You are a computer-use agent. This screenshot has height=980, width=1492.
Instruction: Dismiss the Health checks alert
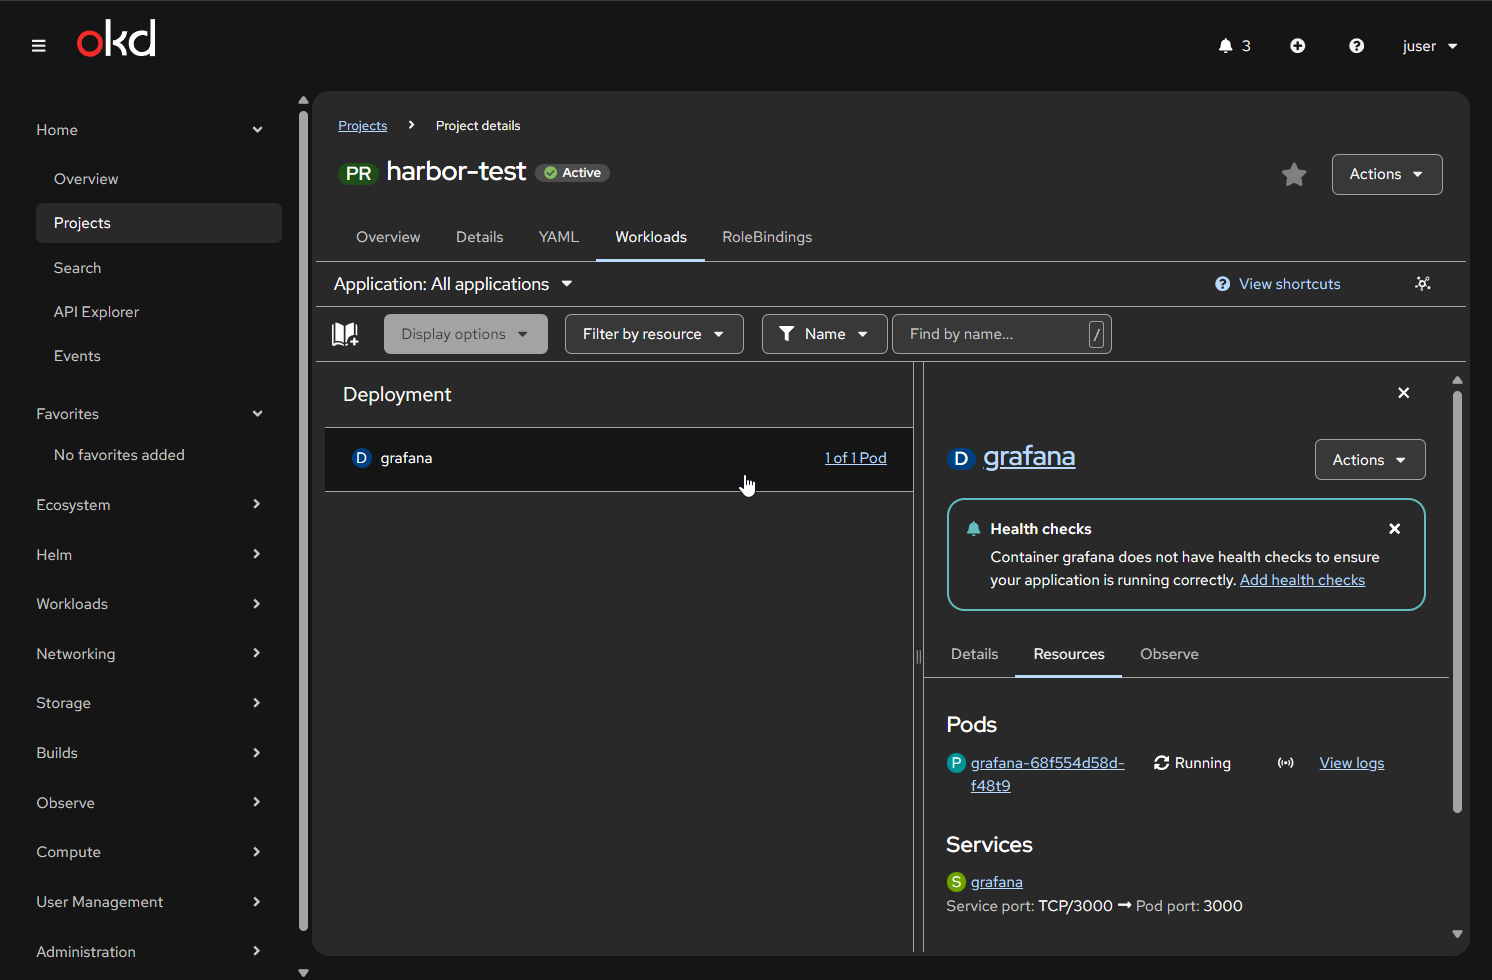(x=1394, y=529)
